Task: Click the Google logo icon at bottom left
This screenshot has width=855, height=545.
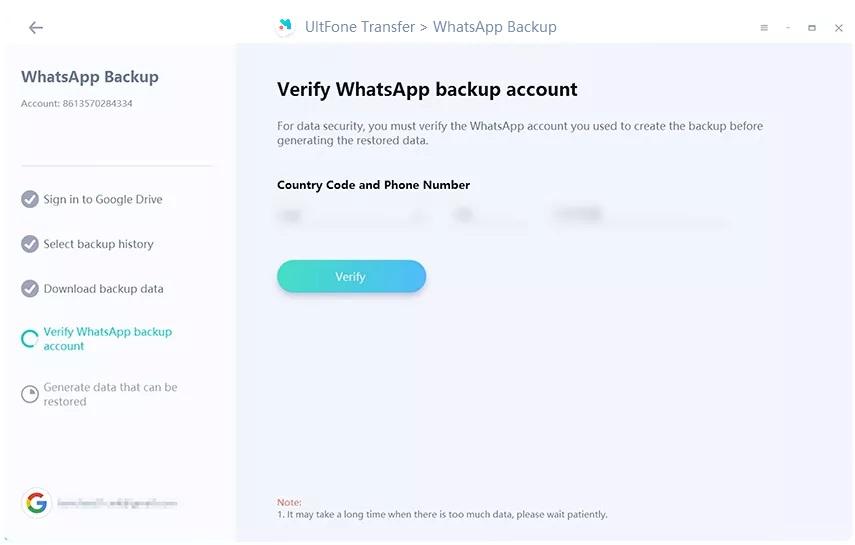Action: [x=37, y=503]
